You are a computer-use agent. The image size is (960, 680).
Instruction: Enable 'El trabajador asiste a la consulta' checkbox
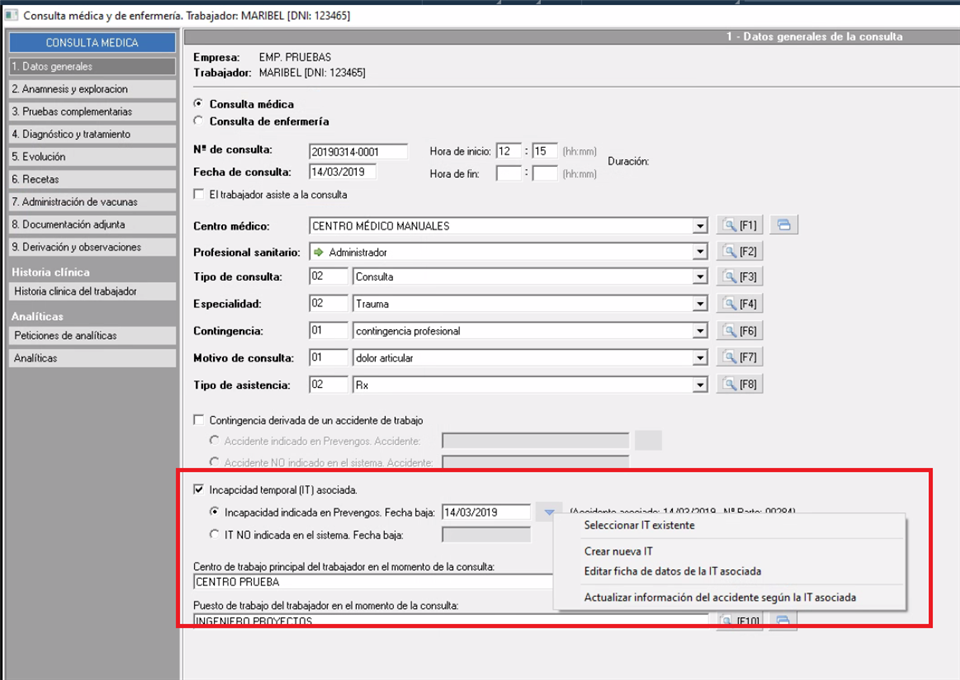(x=199, y=195)
